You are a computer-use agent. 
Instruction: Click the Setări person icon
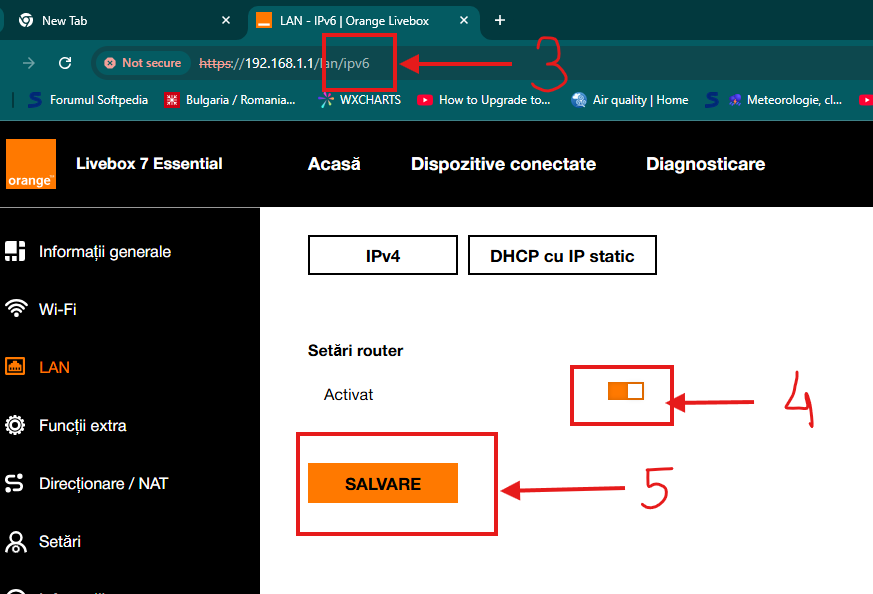16,542
